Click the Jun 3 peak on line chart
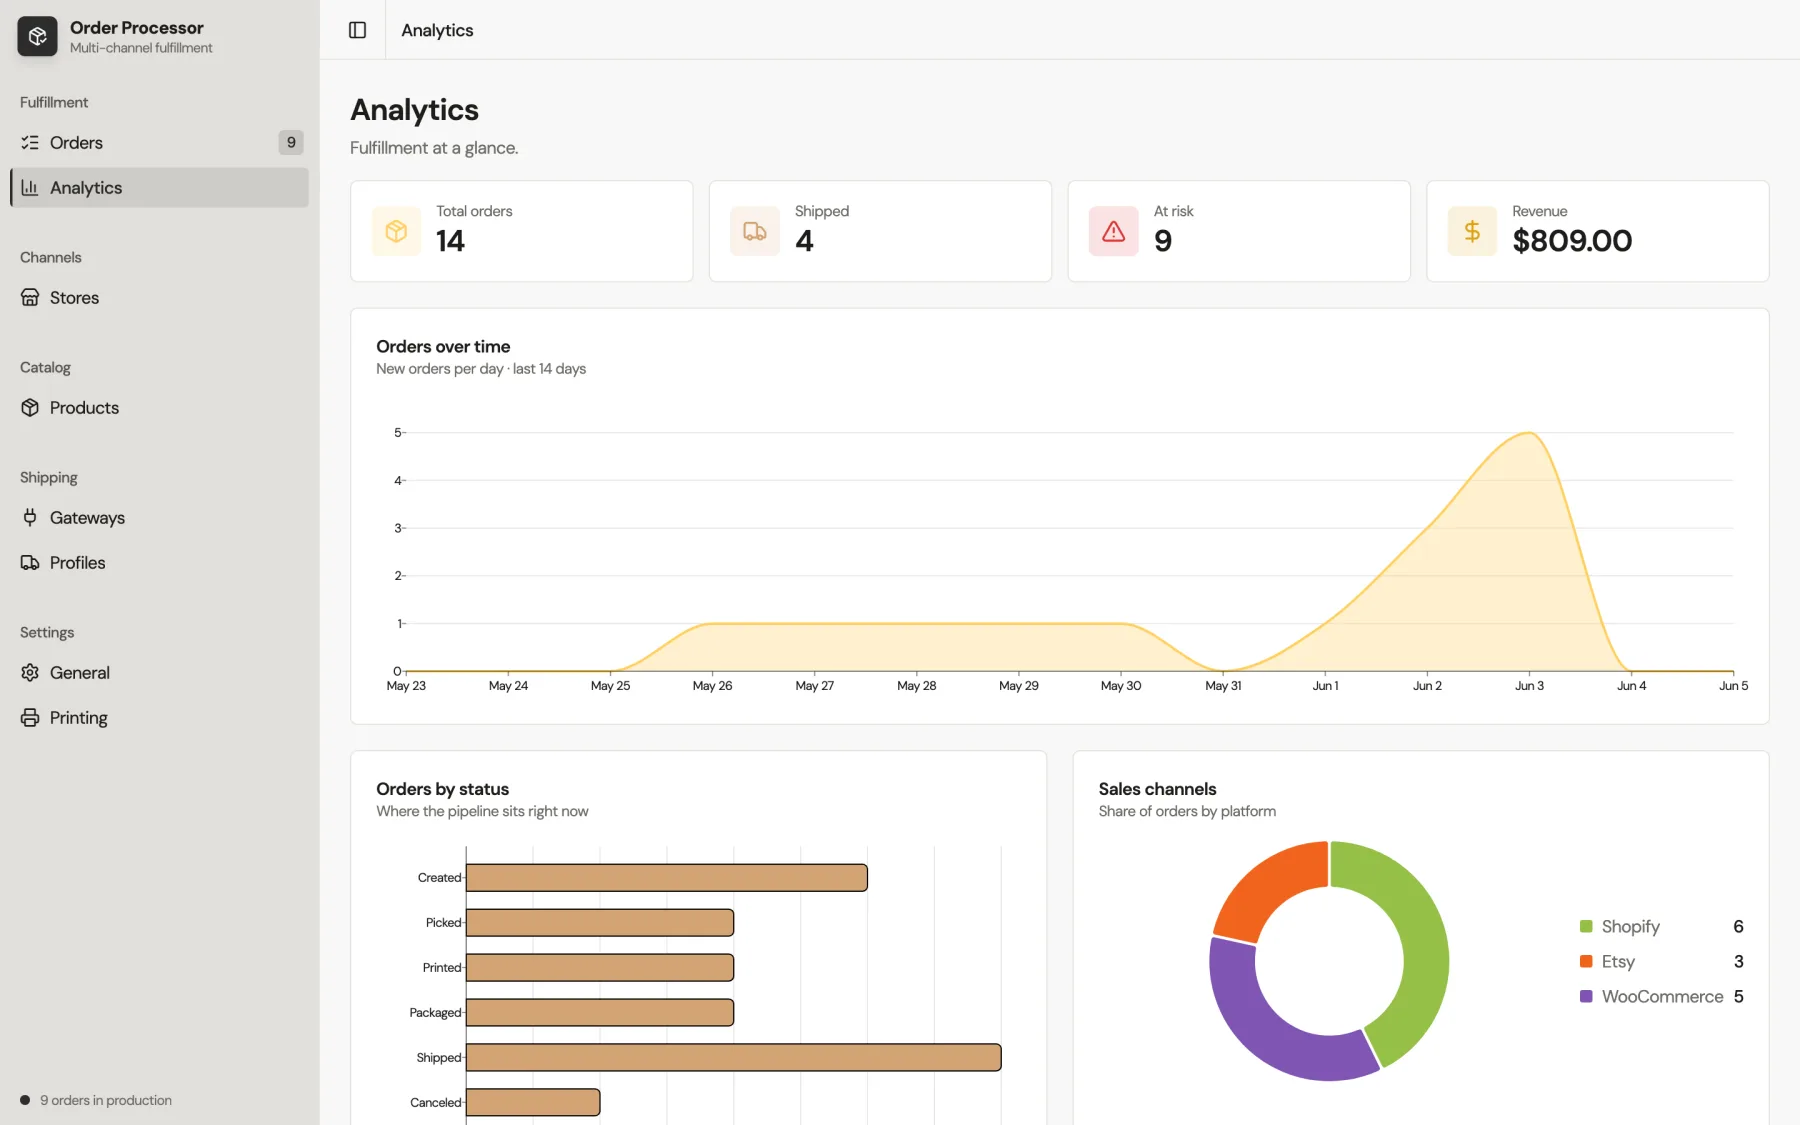 click(x=1529, y=433)
